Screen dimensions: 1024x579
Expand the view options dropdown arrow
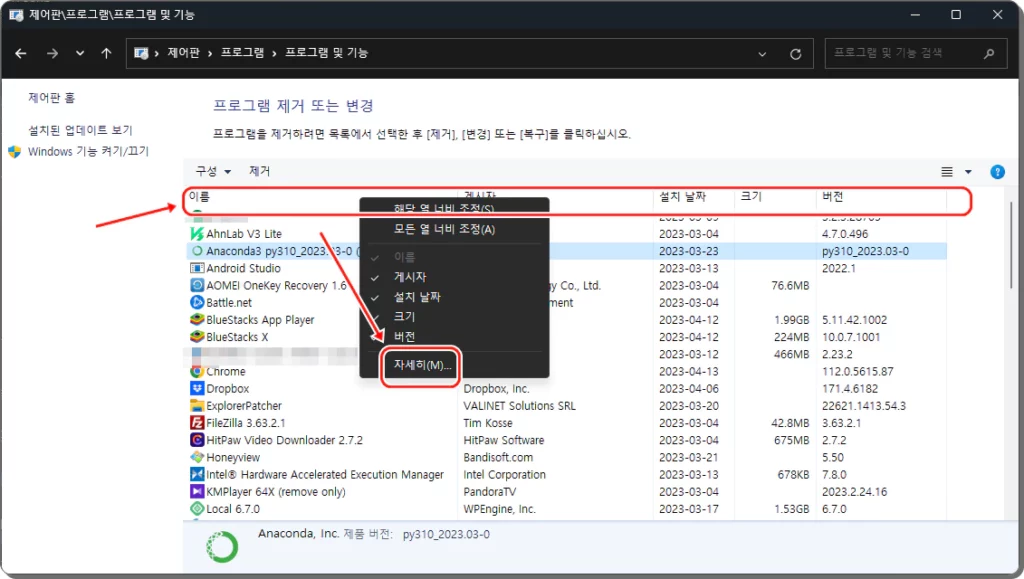point(968,172)
